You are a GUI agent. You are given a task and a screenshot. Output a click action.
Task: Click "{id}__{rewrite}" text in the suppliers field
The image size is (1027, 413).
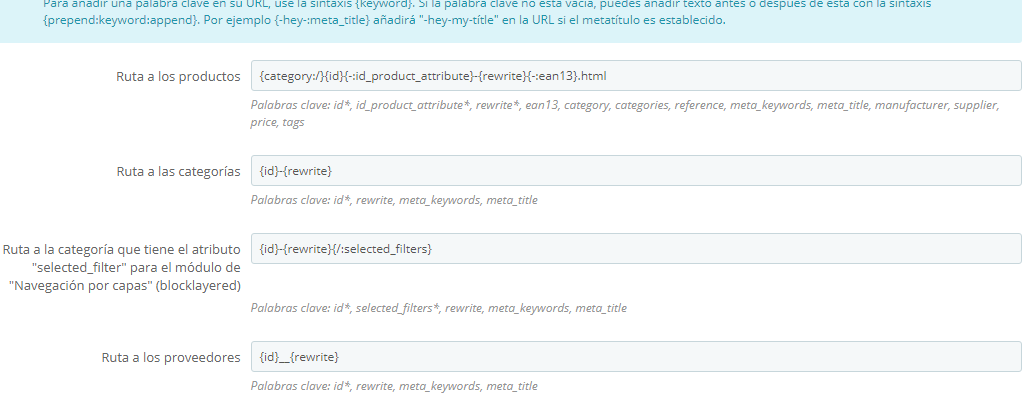299,357
